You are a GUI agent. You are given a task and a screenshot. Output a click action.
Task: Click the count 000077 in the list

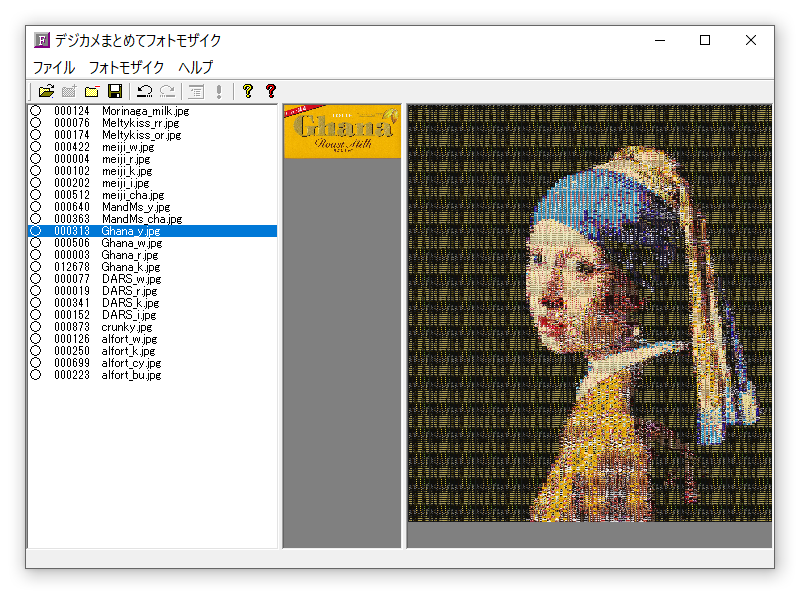tap(72, 279)
